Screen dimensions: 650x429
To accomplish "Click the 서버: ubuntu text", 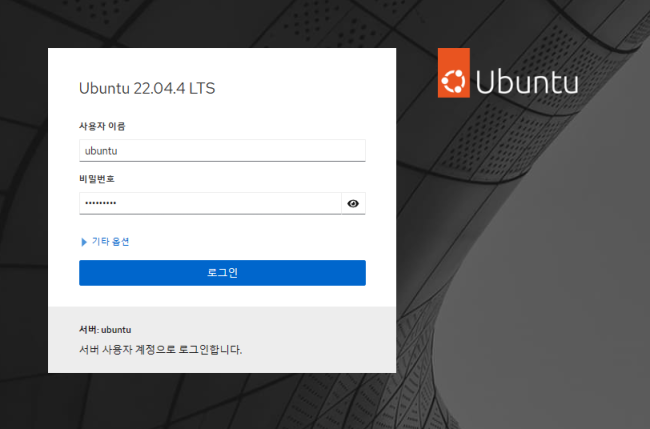I will (x=105, y=330).
